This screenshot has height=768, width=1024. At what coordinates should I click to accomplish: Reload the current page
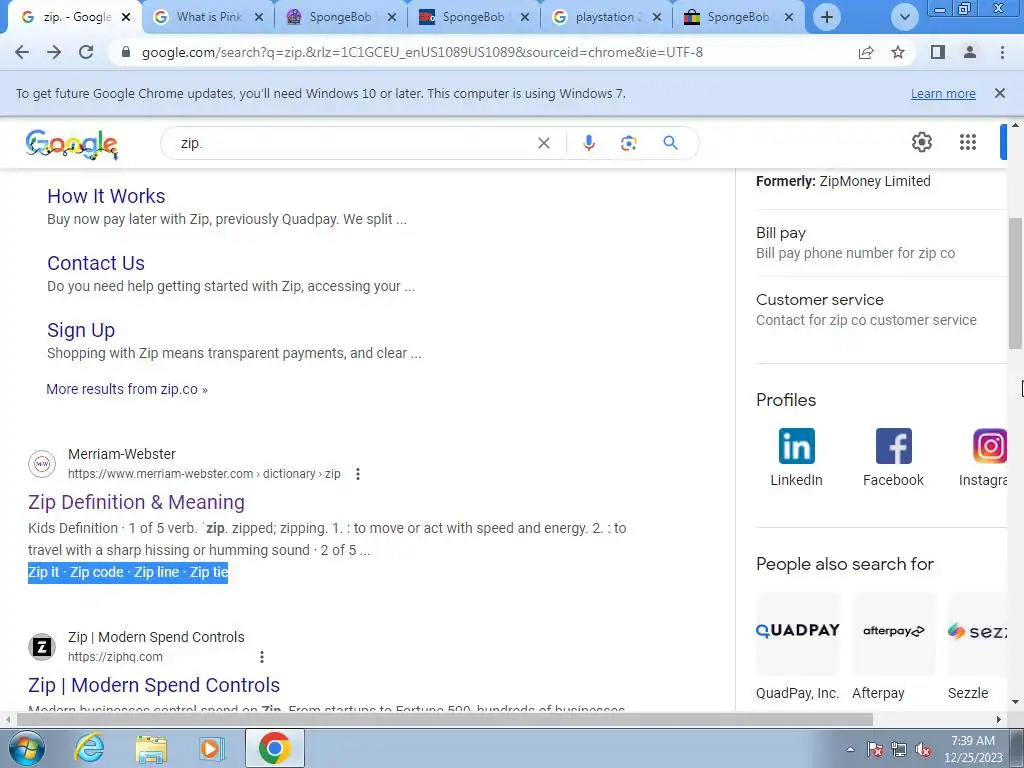tap(86, 52)
